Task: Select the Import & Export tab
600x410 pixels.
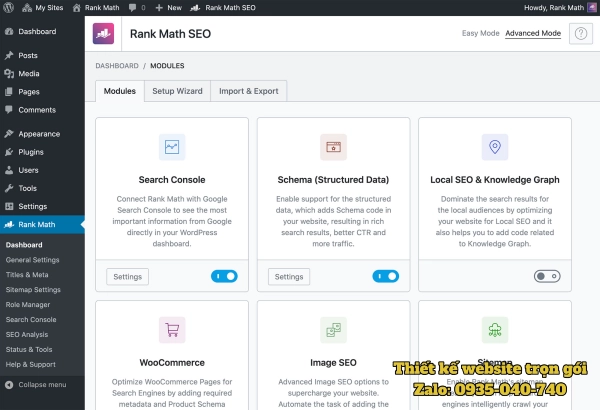Action: point(248,91)
